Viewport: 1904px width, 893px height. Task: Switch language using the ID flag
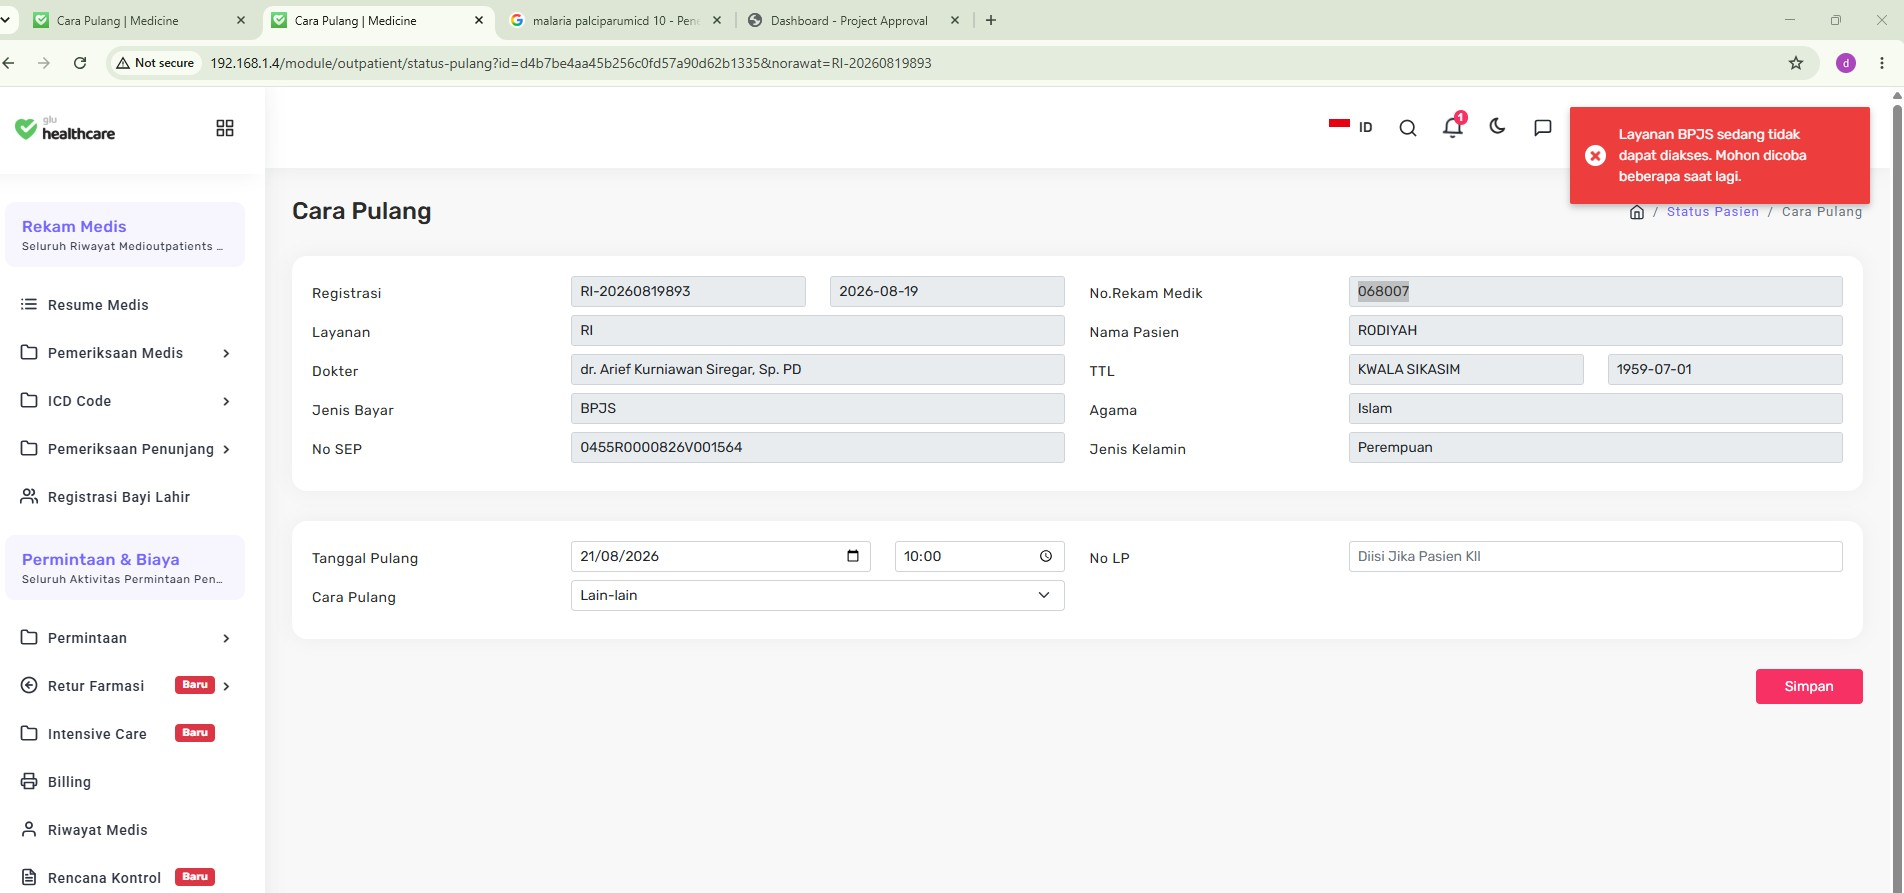click(x=1351, y=127)
